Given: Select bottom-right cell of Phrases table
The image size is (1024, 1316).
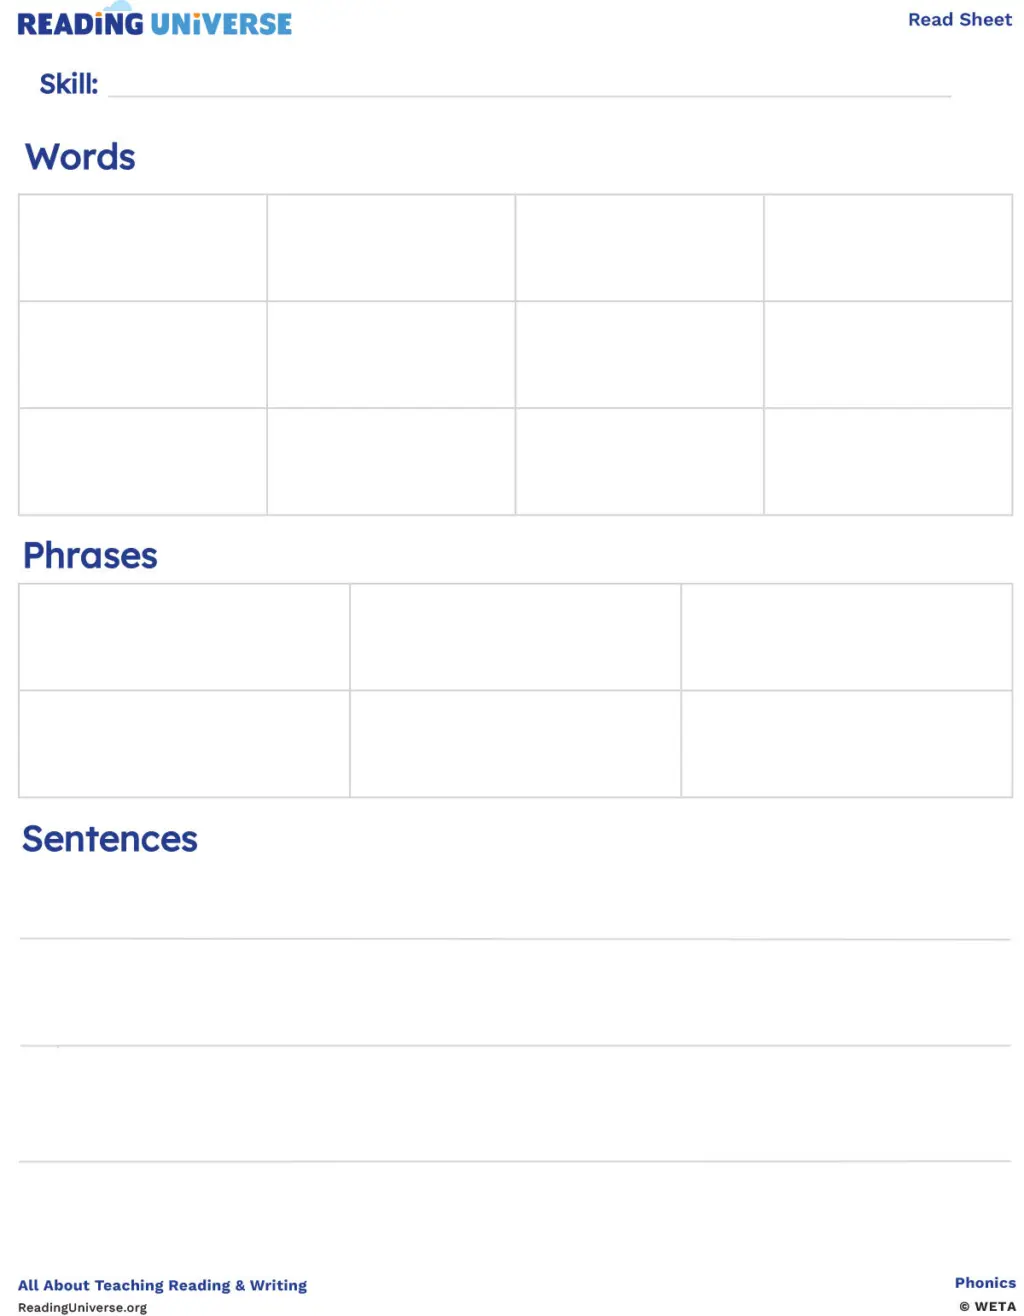Looking at the screenshot, I should (847, 744).
